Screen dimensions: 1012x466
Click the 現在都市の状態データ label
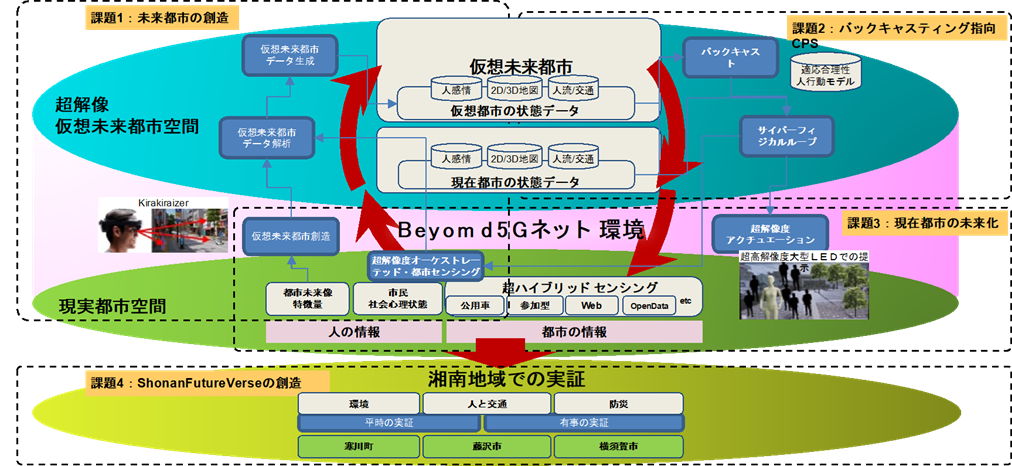[x=514, y=181]
